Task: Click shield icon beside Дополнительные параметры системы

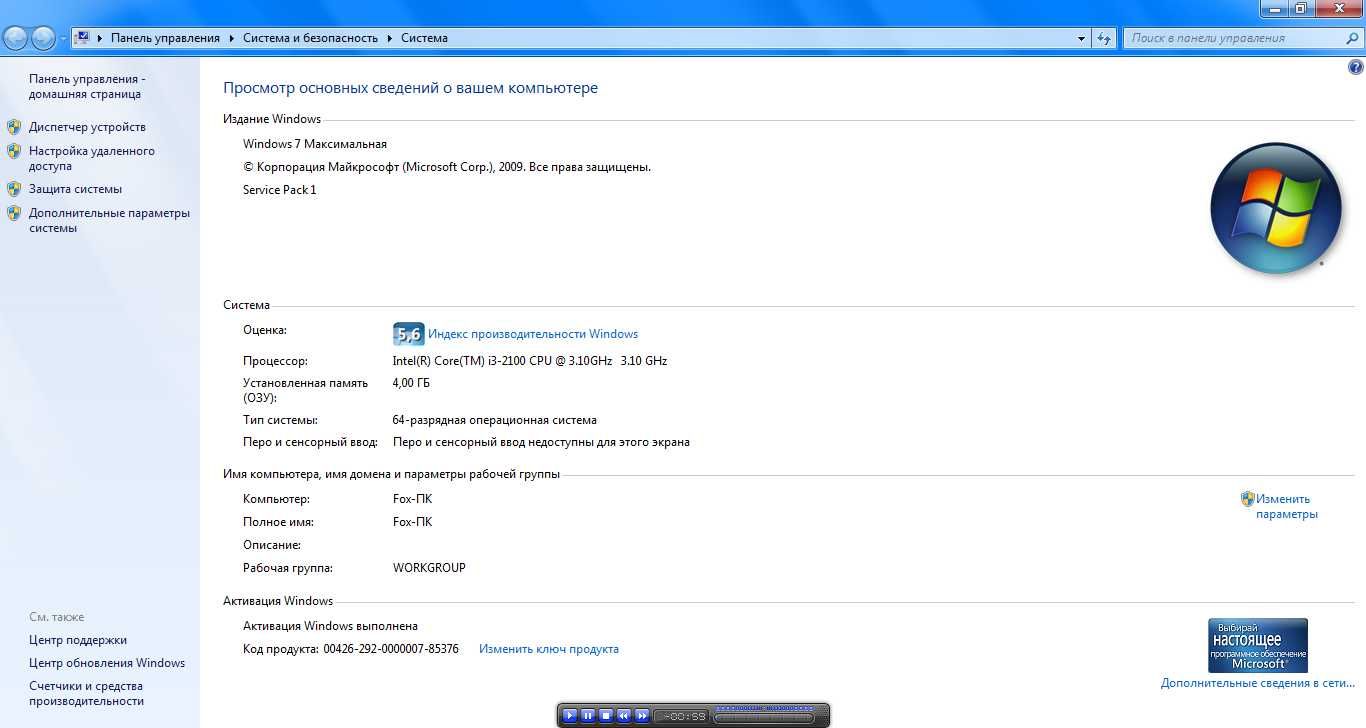Action: (x=14, y=213)
